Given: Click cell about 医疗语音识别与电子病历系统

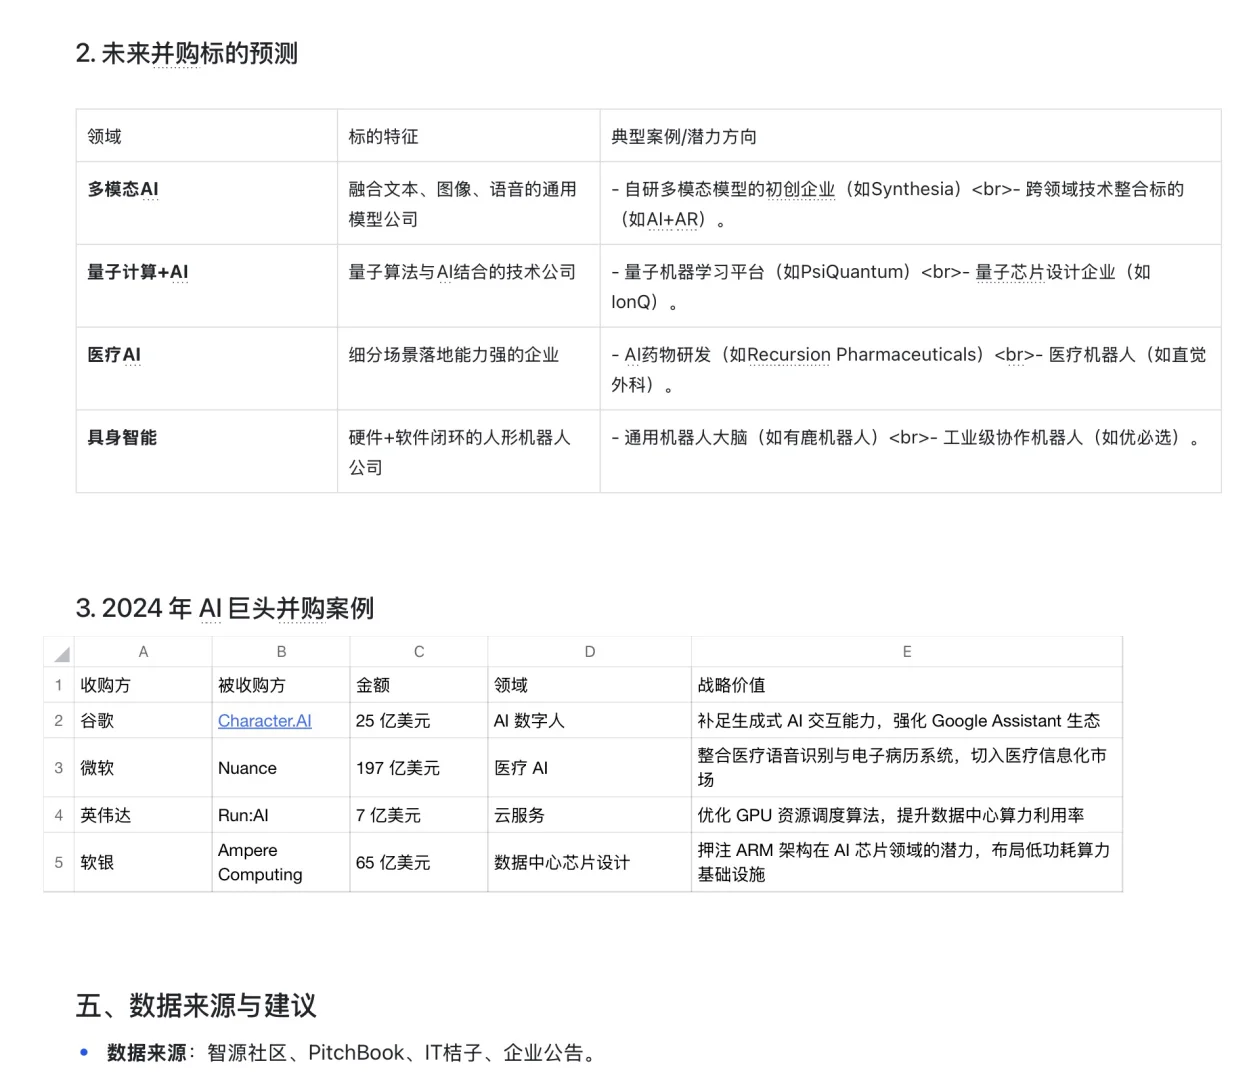Looking at the screenshot, I should pos(907,767).
